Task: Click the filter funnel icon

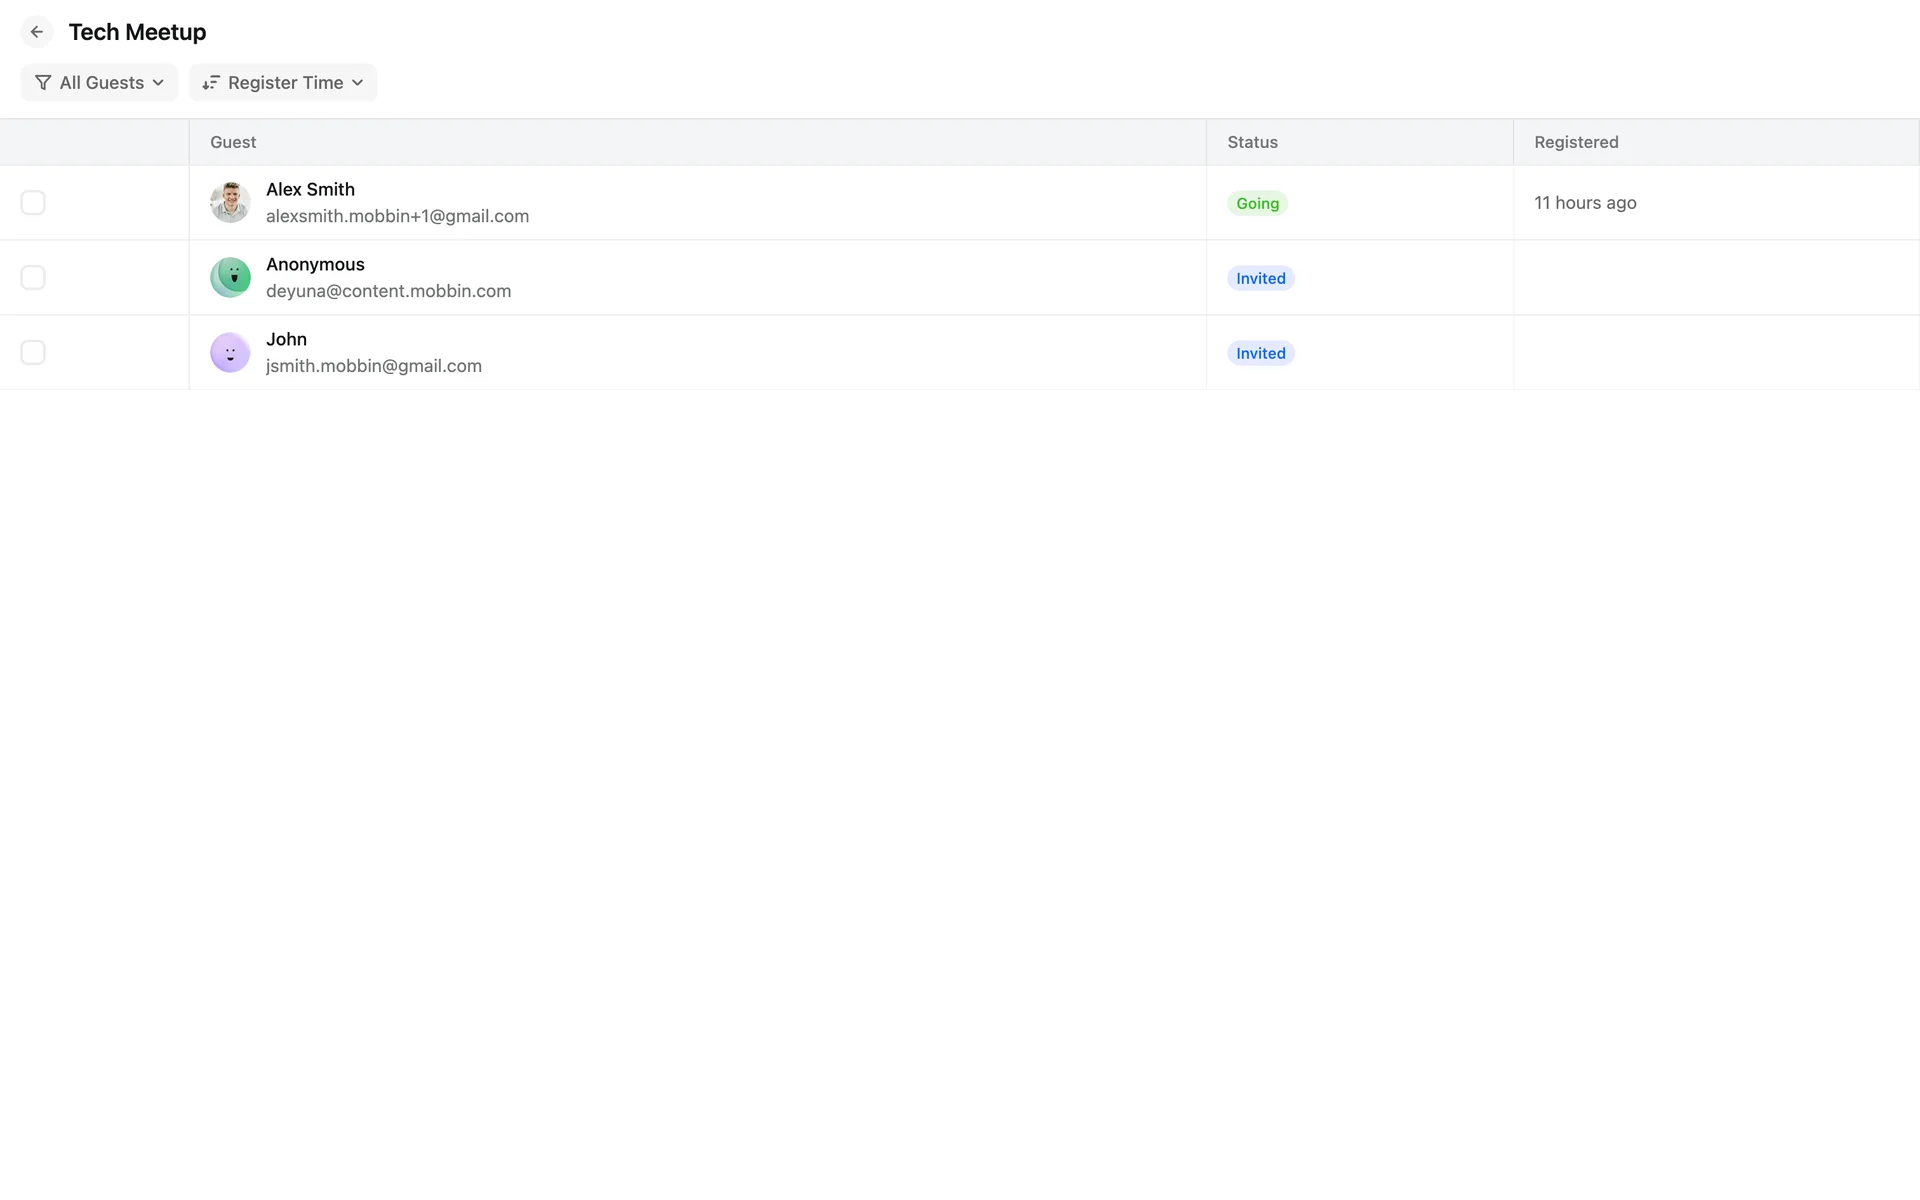Action: pyautogui.click(x=43, y=83)
